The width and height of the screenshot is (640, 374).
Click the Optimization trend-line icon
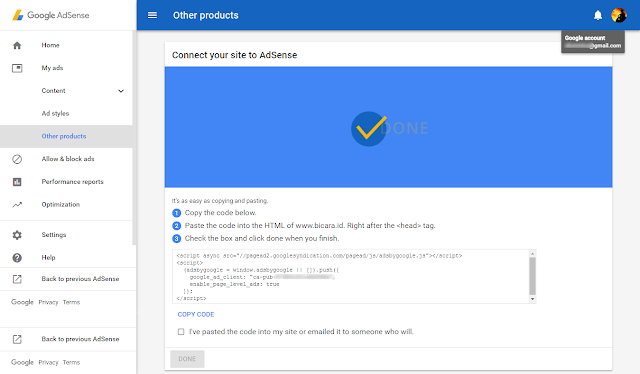17,205
